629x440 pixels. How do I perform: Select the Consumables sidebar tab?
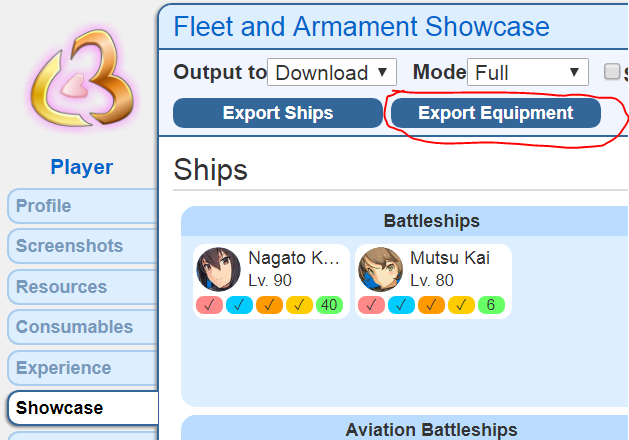[x=83, y=327]
